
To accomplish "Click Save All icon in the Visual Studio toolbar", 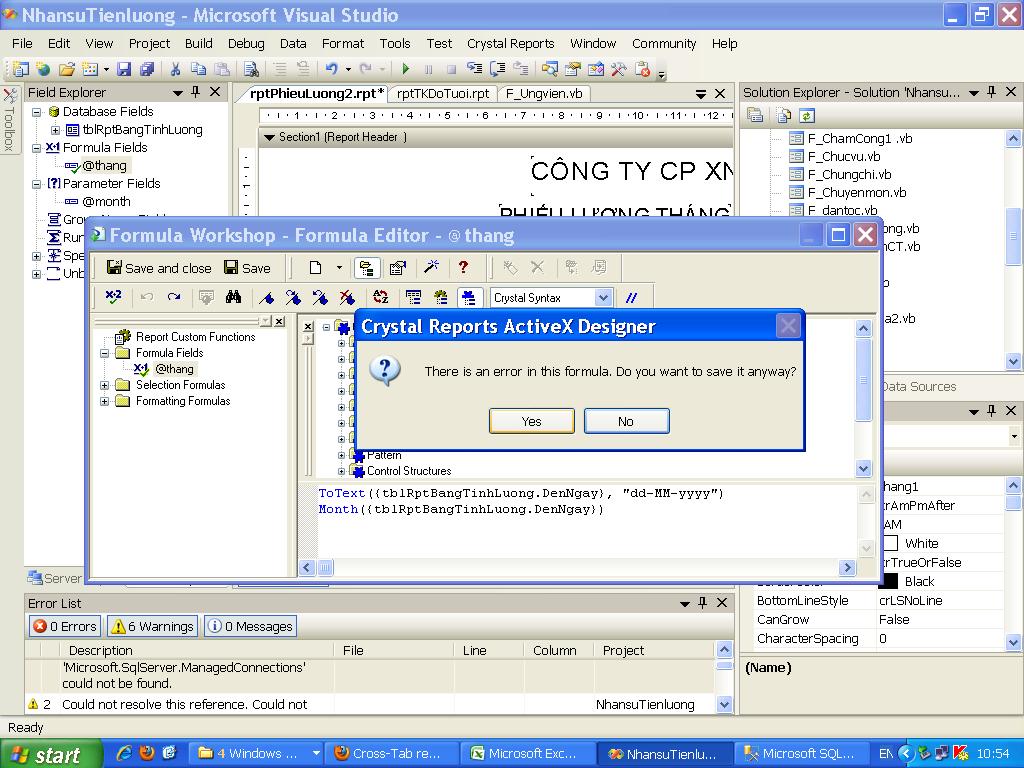I will click(x=148, y=69).
